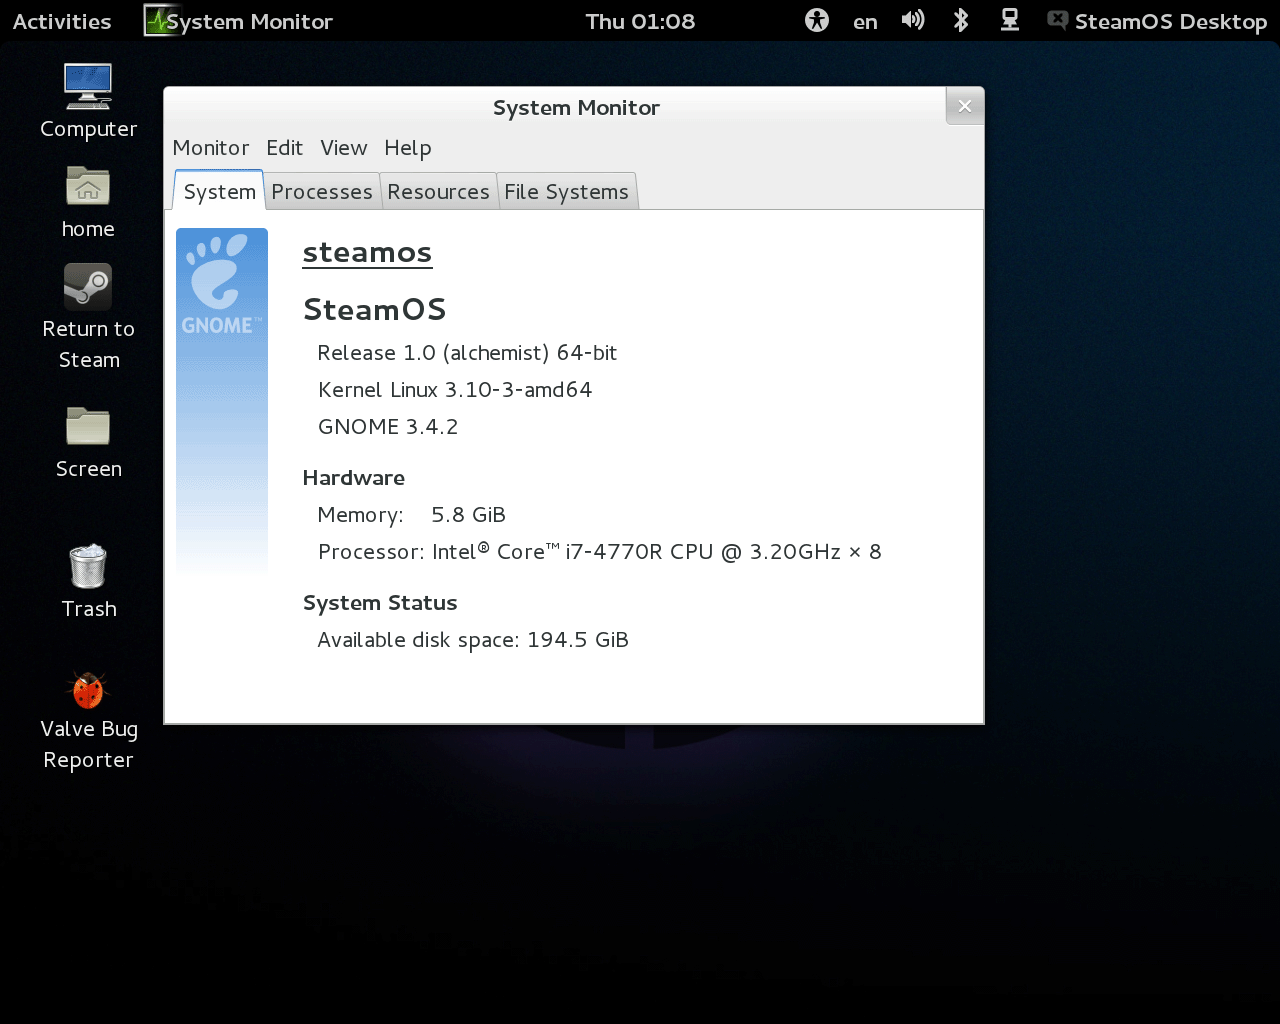Click the chat status icon beside SteamOS Desktop
Image resolution: width=1280 pixels, height=1024 pixels.
(1057, 20)
